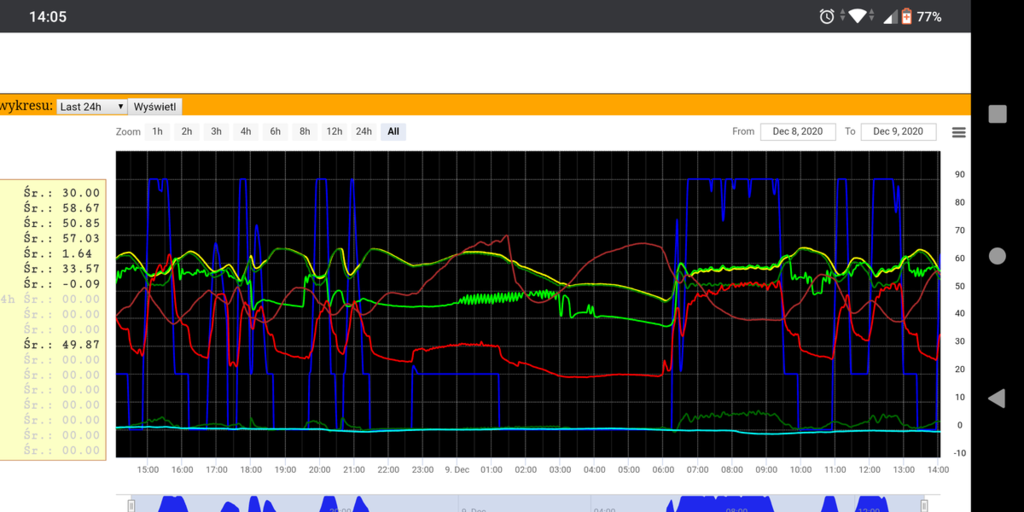
Task: Select the All zoom button
Action: (x=393, y=132)
